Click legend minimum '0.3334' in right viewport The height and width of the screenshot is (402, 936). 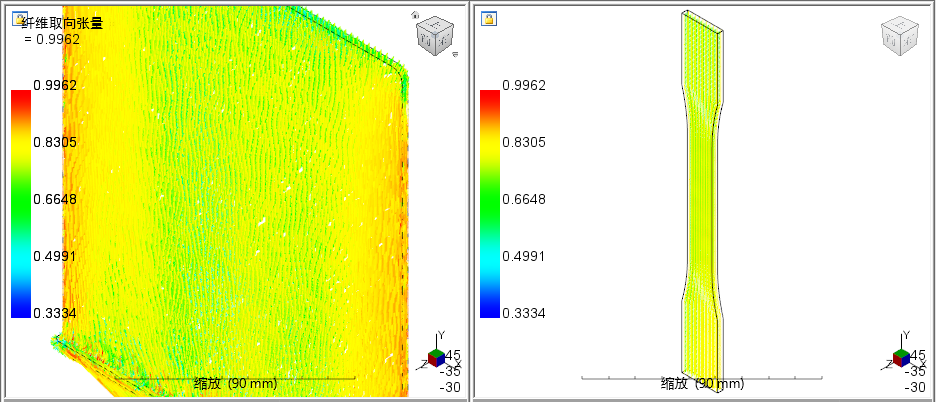524,313
